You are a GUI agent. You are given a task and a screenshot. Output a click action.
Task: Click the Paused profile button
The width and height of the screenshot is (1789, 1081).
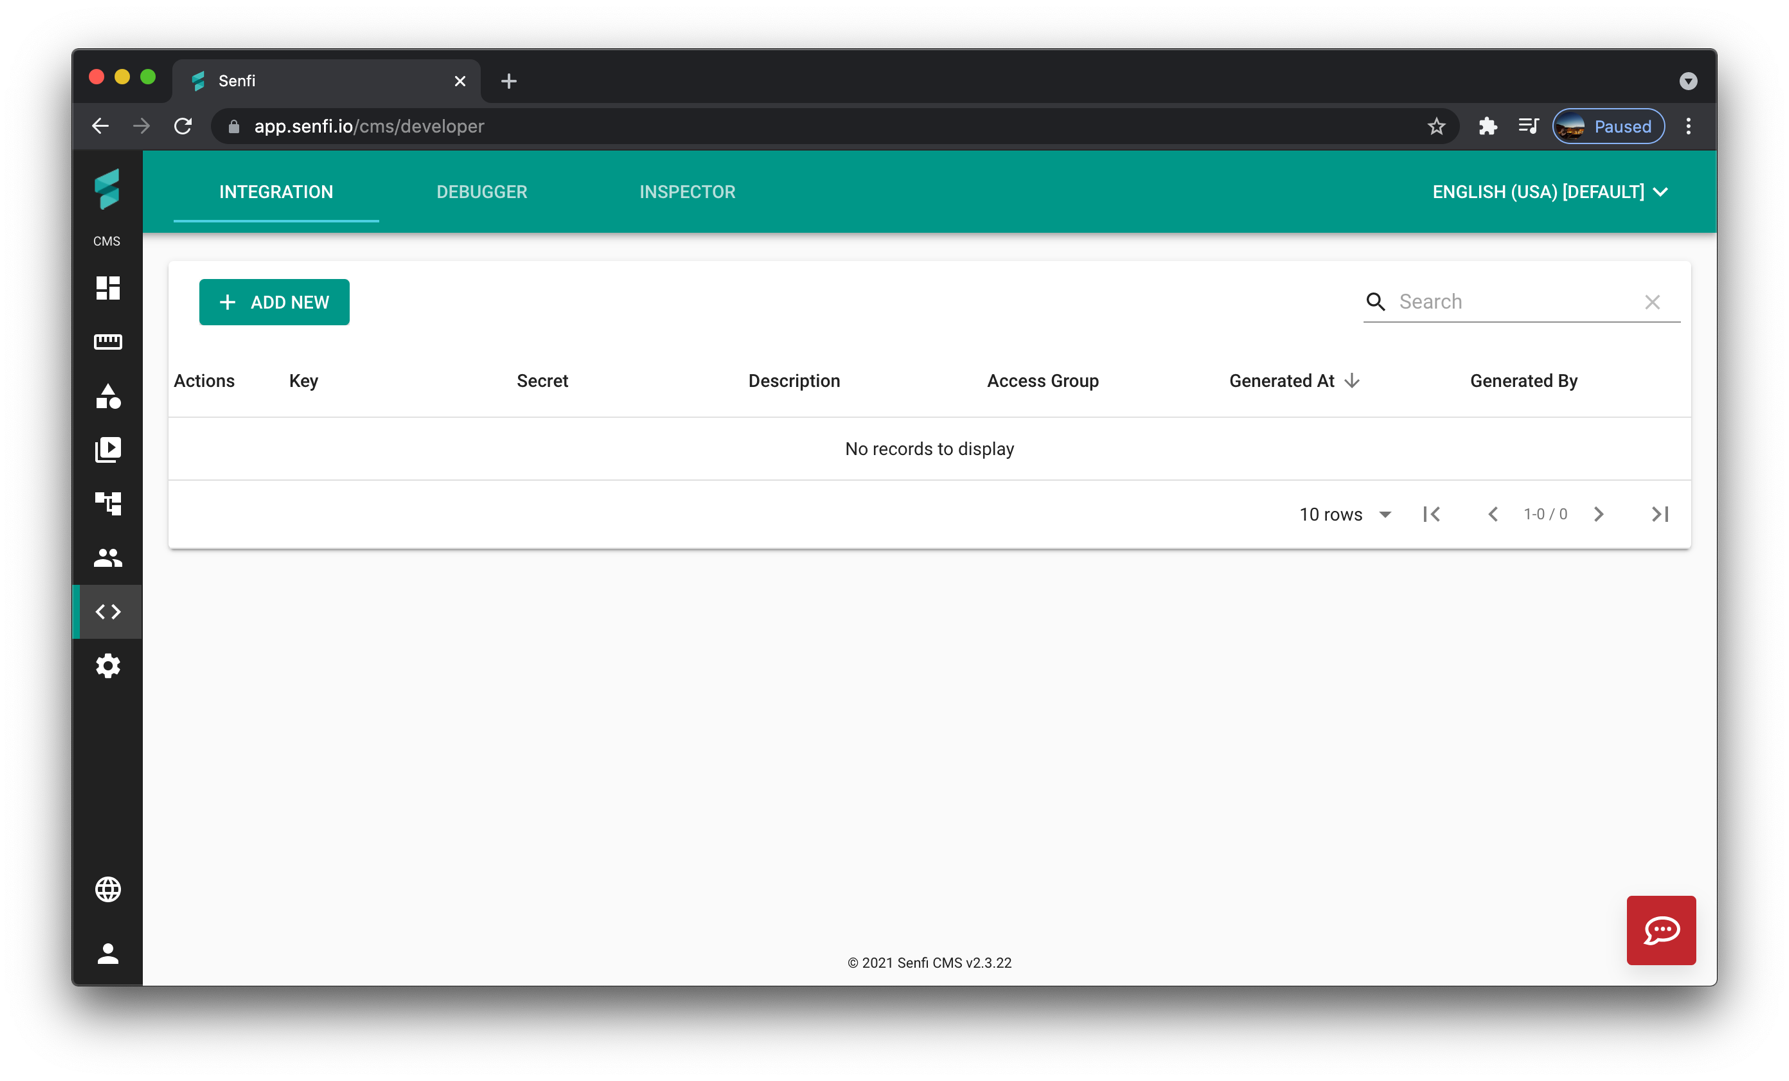1608,126
